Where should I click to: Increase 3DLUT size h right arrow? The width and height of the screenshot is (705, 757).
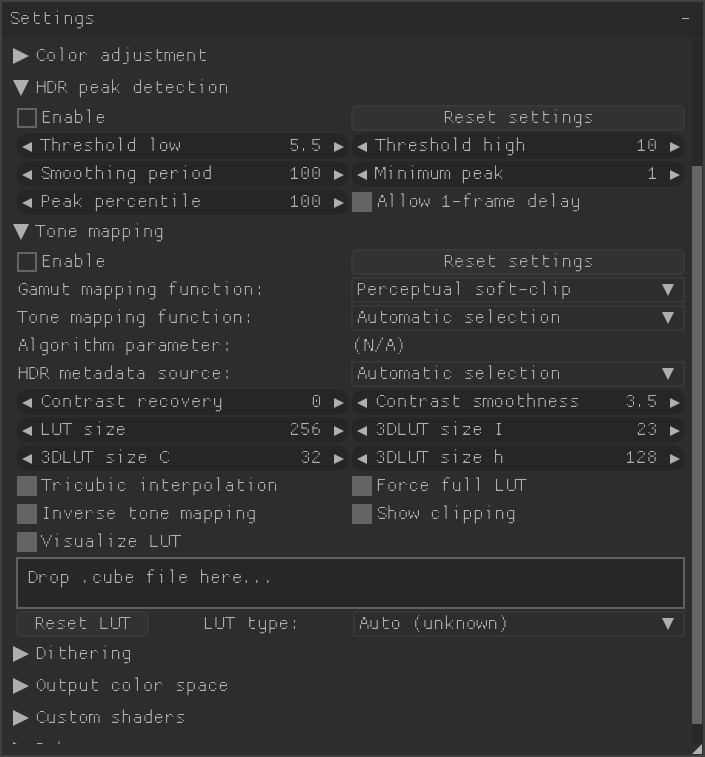(x=675, y=458)
